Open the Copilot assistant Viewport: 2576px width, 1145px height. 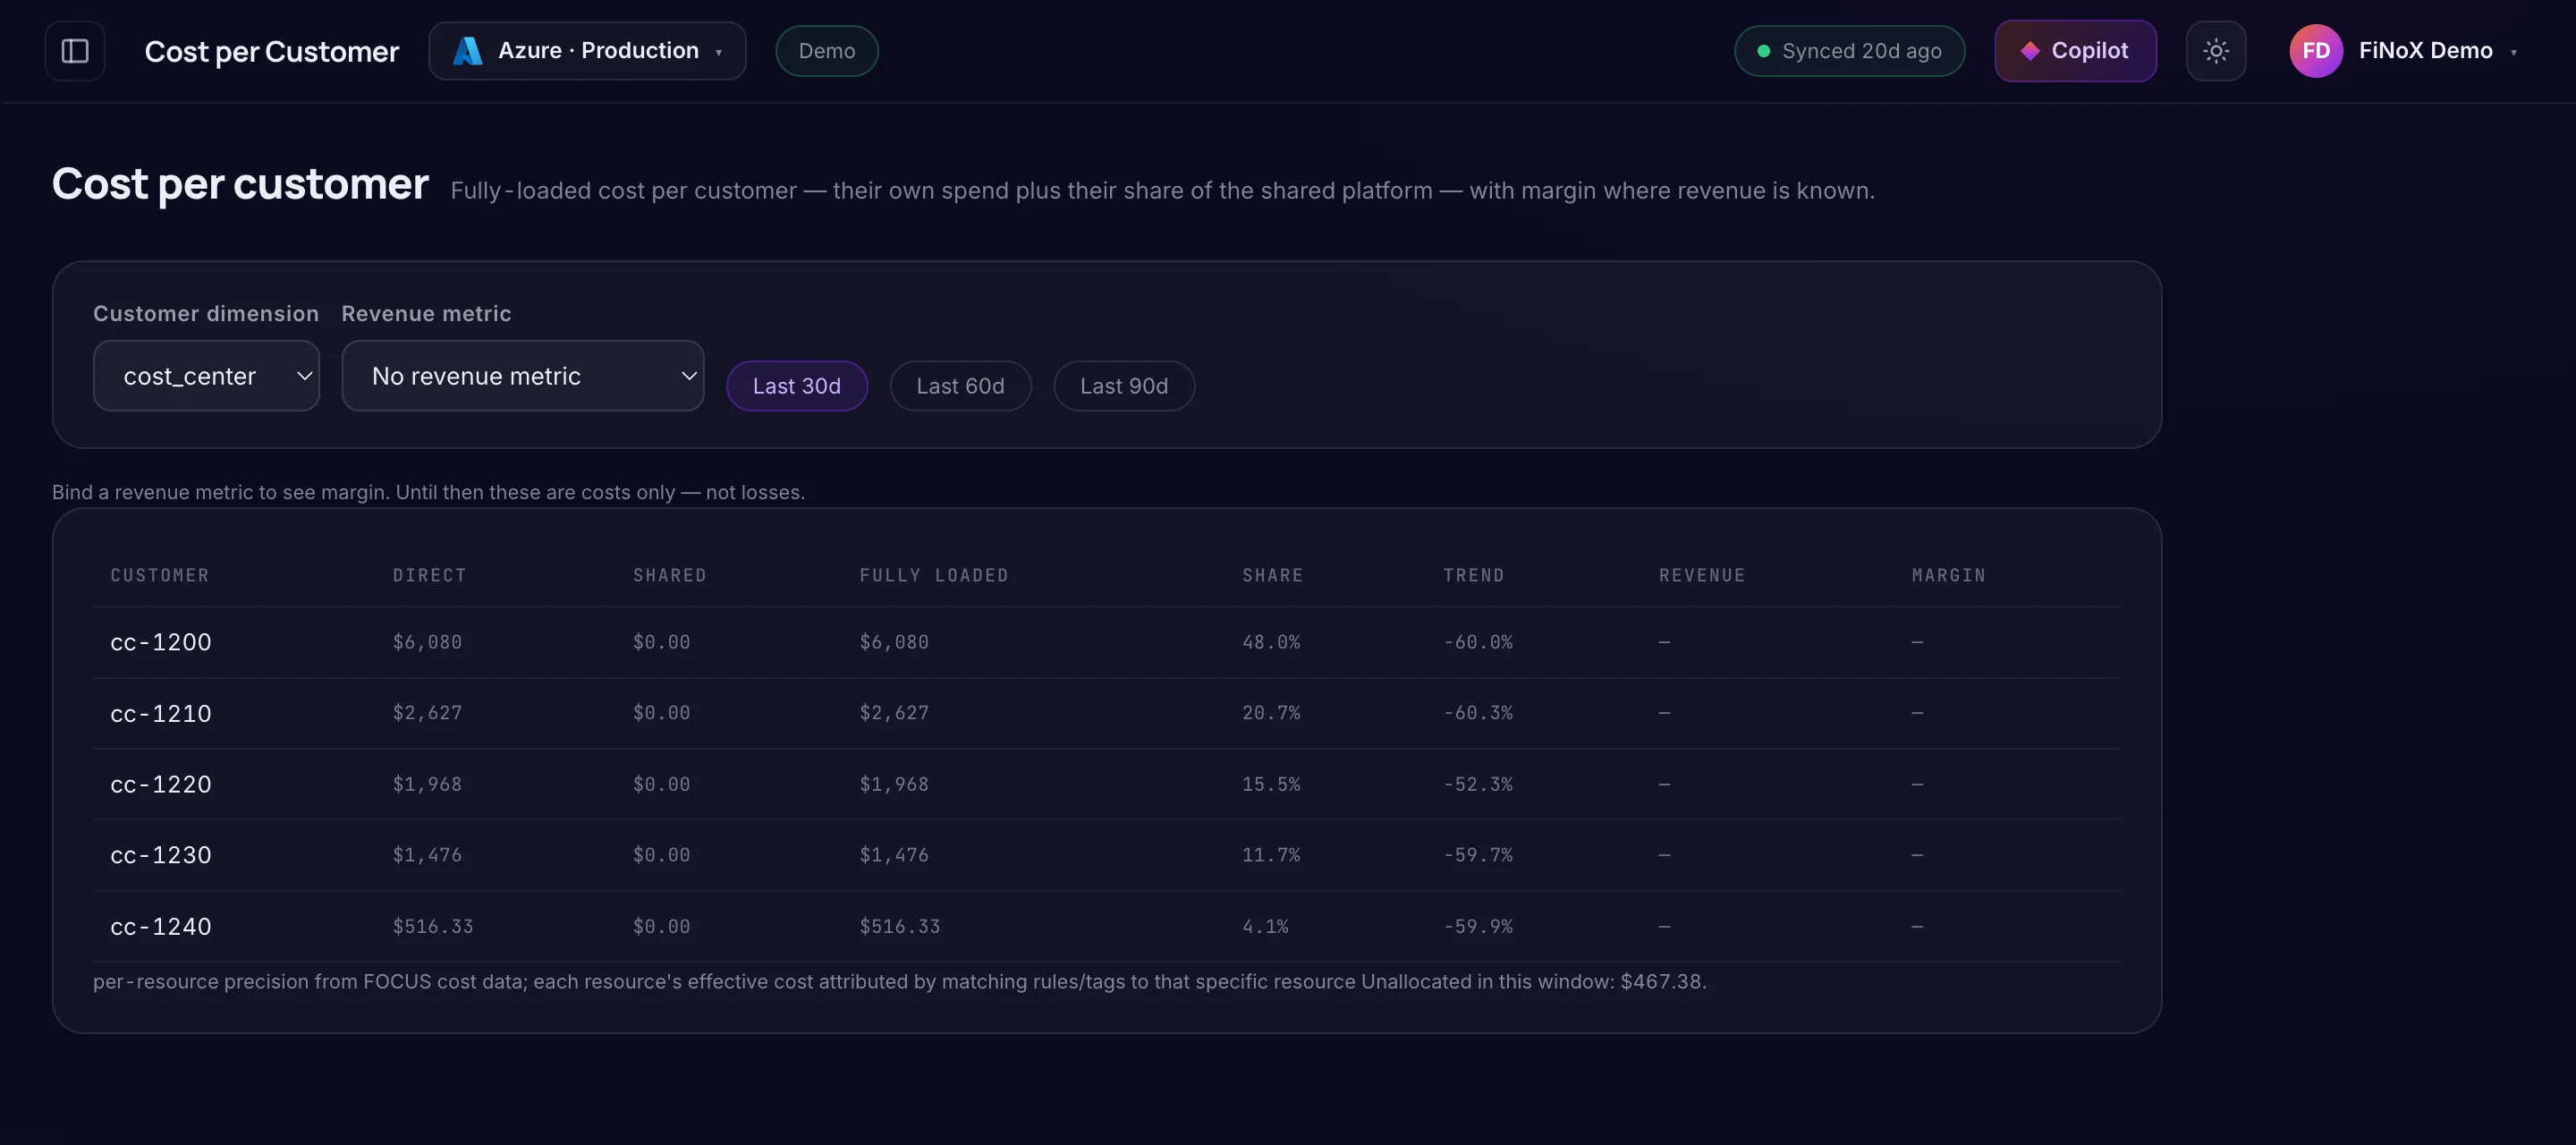2075,51
